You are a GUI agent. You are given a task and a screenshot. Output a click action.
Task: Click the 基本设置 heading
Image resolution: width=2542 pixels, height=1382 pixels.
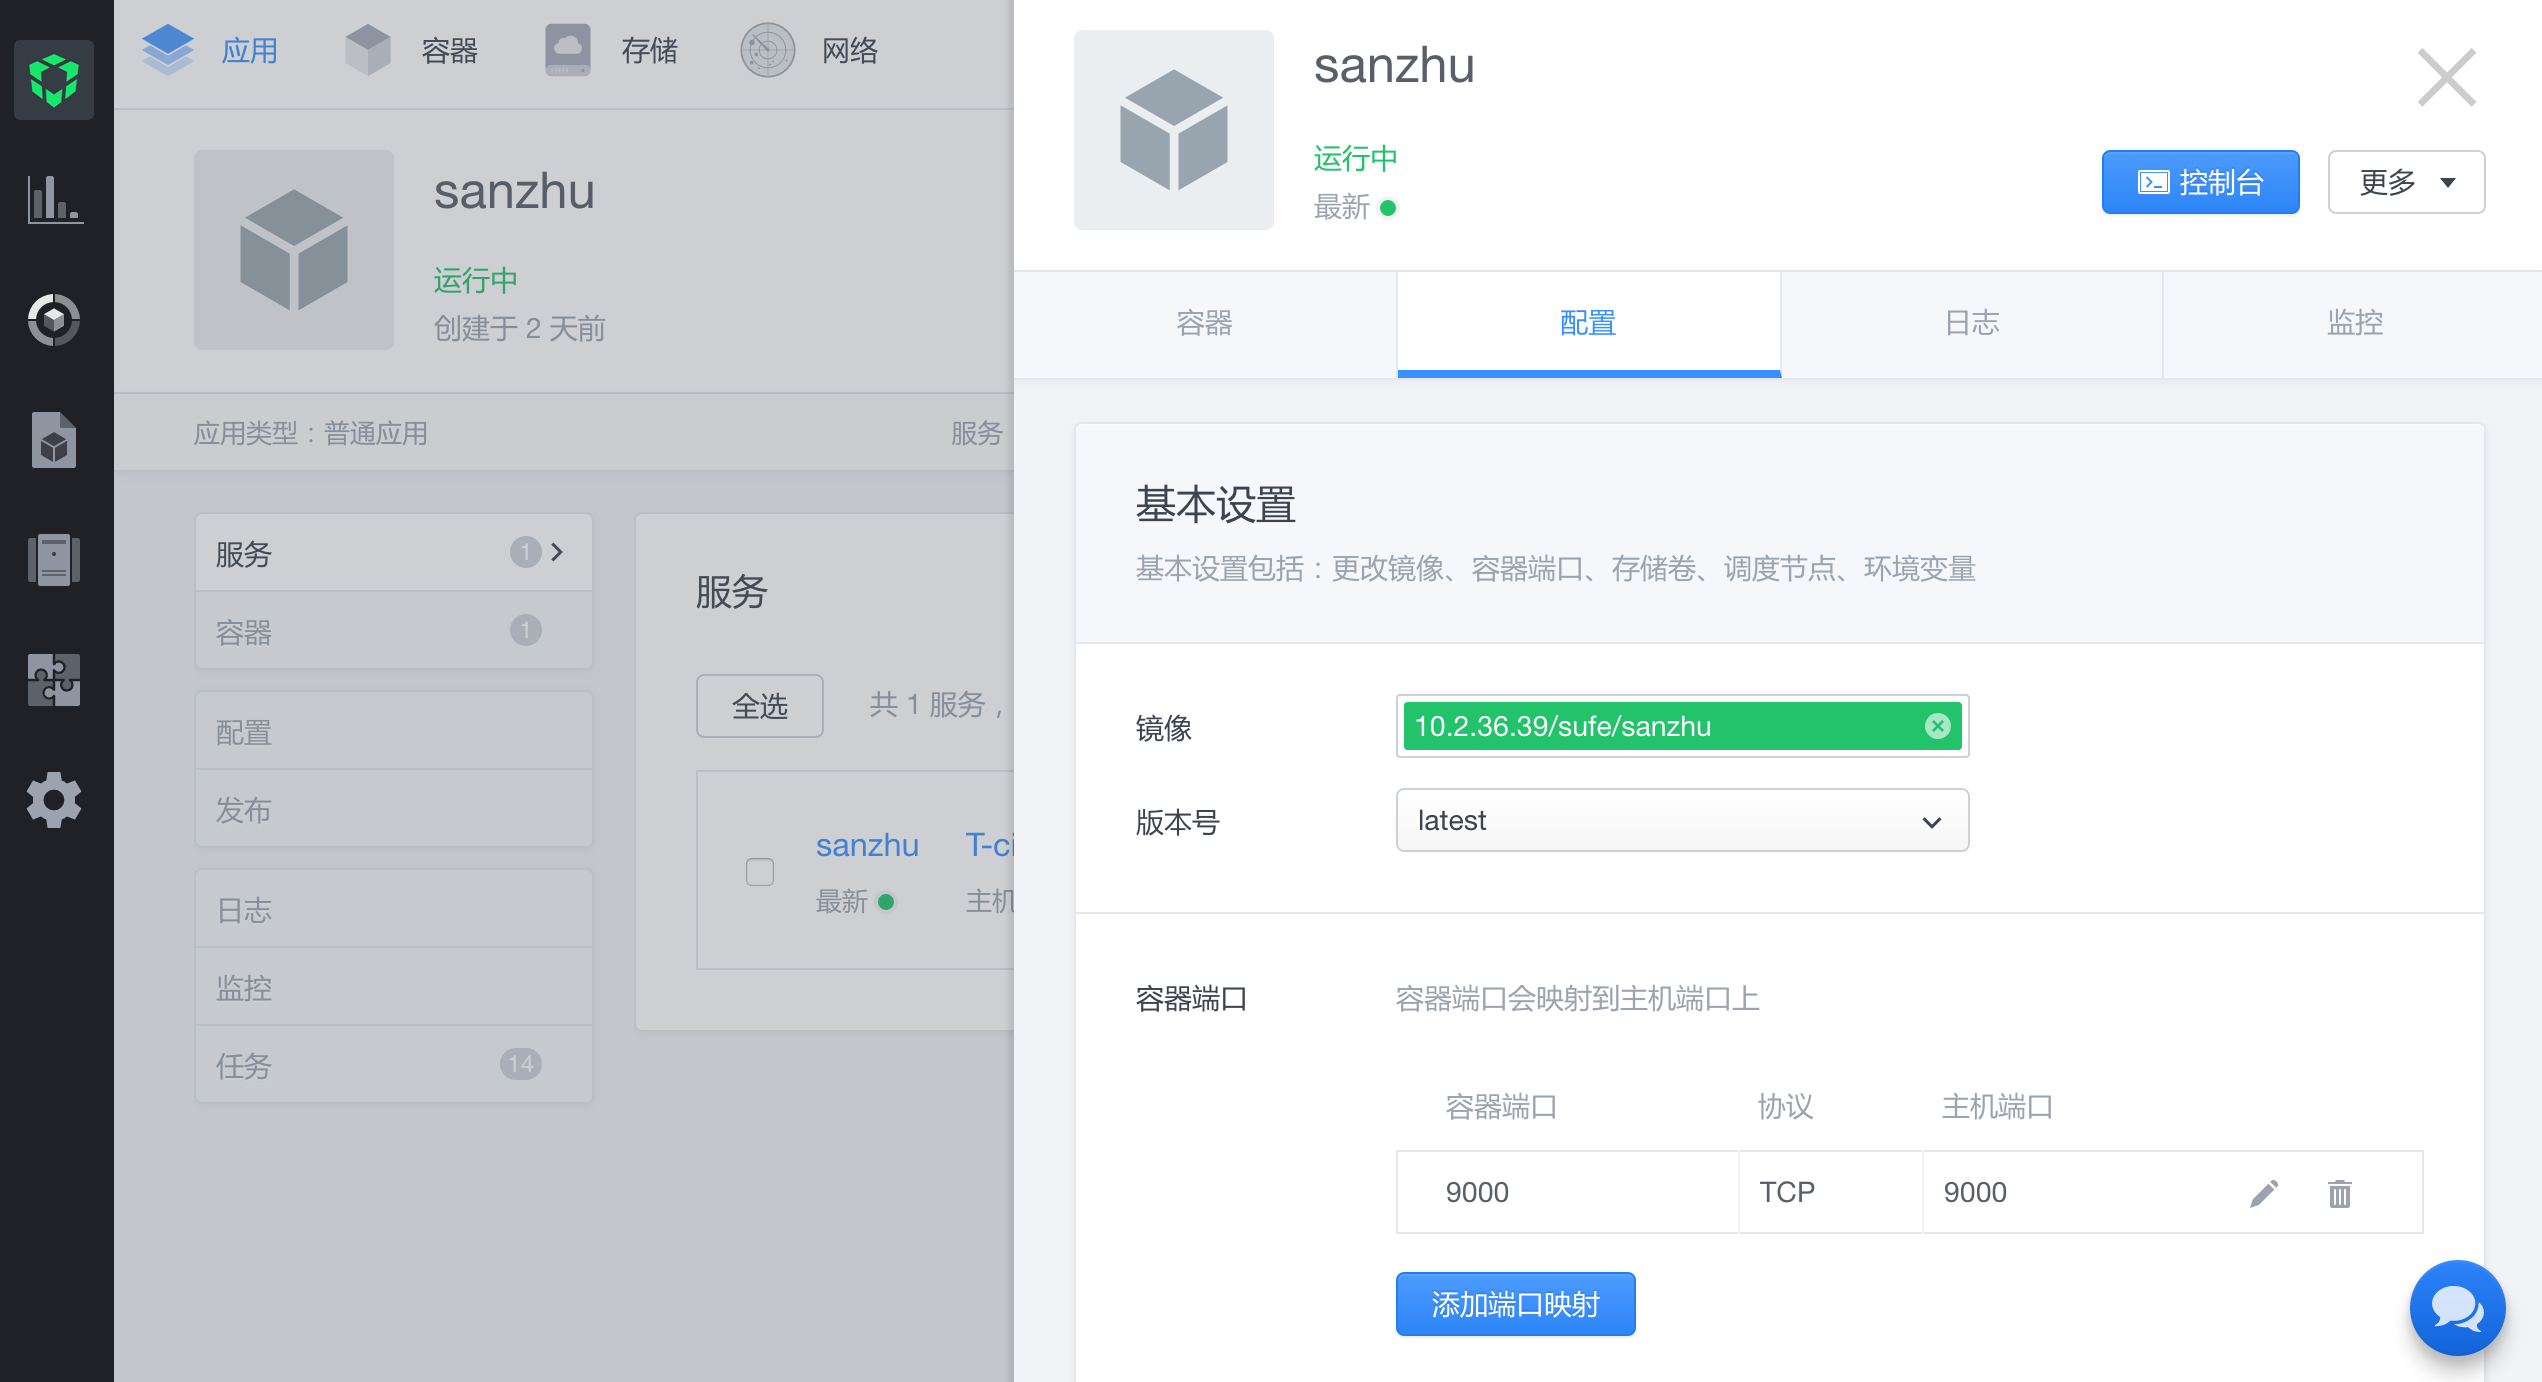1216,504
